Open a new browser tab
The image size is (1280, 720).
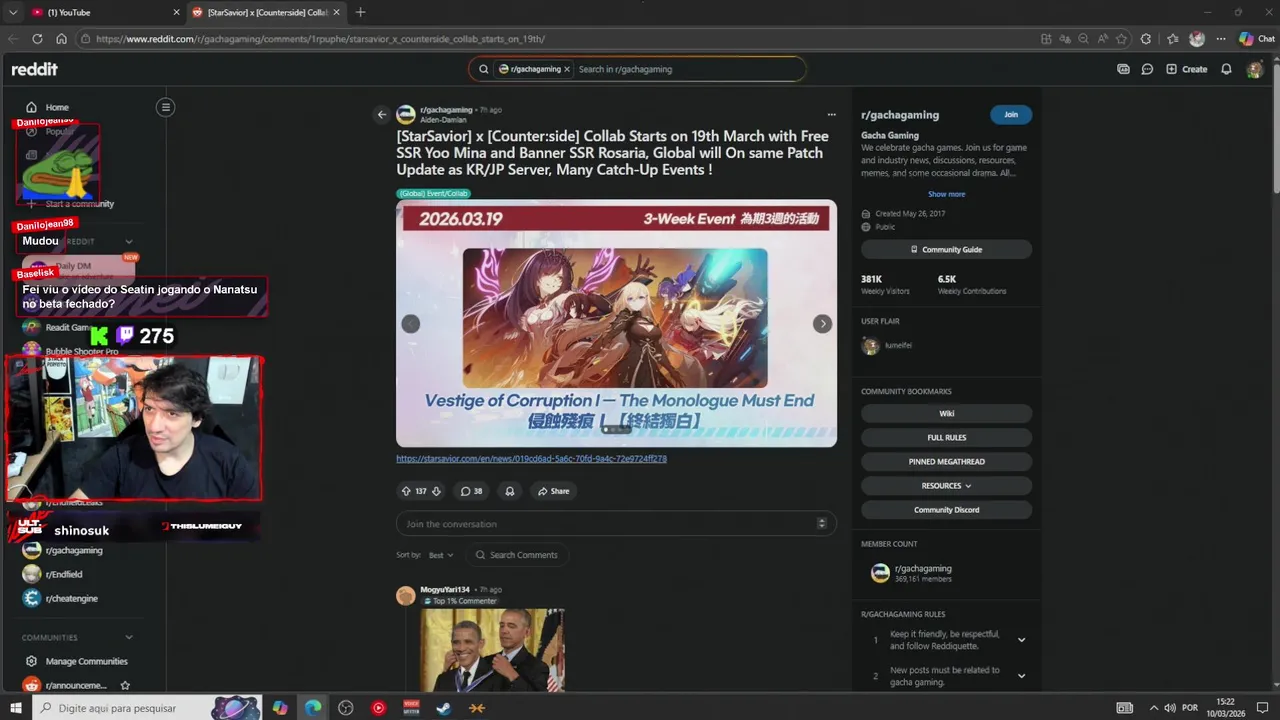pyautogui.click(x=360, y=12)
